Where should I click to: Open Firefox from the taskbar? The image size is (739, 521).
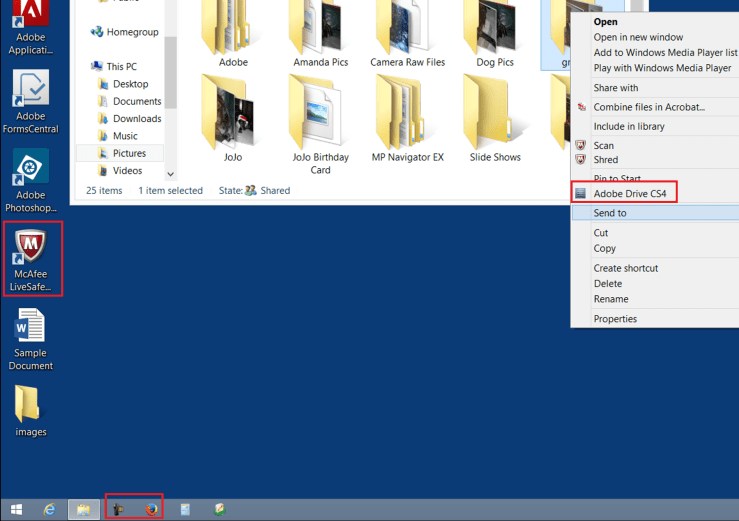pos(151,509)
